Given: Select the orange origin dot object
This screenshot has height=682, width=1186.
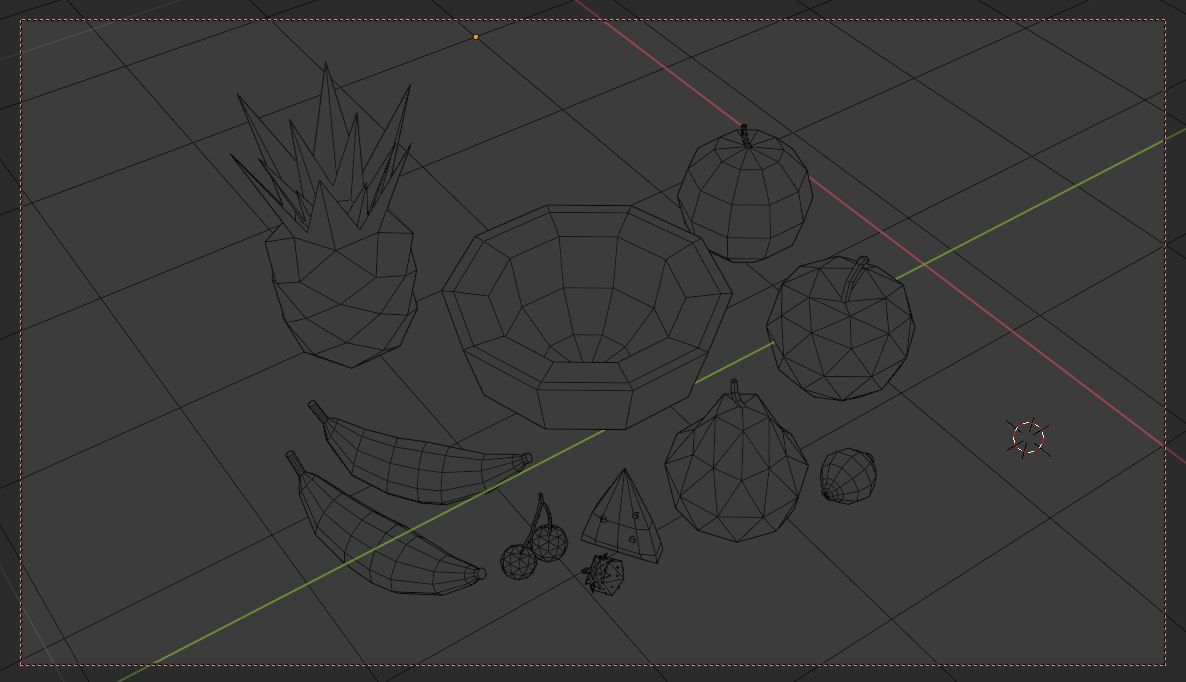Looking at the screenshot, I should click(x=476, y=36).
